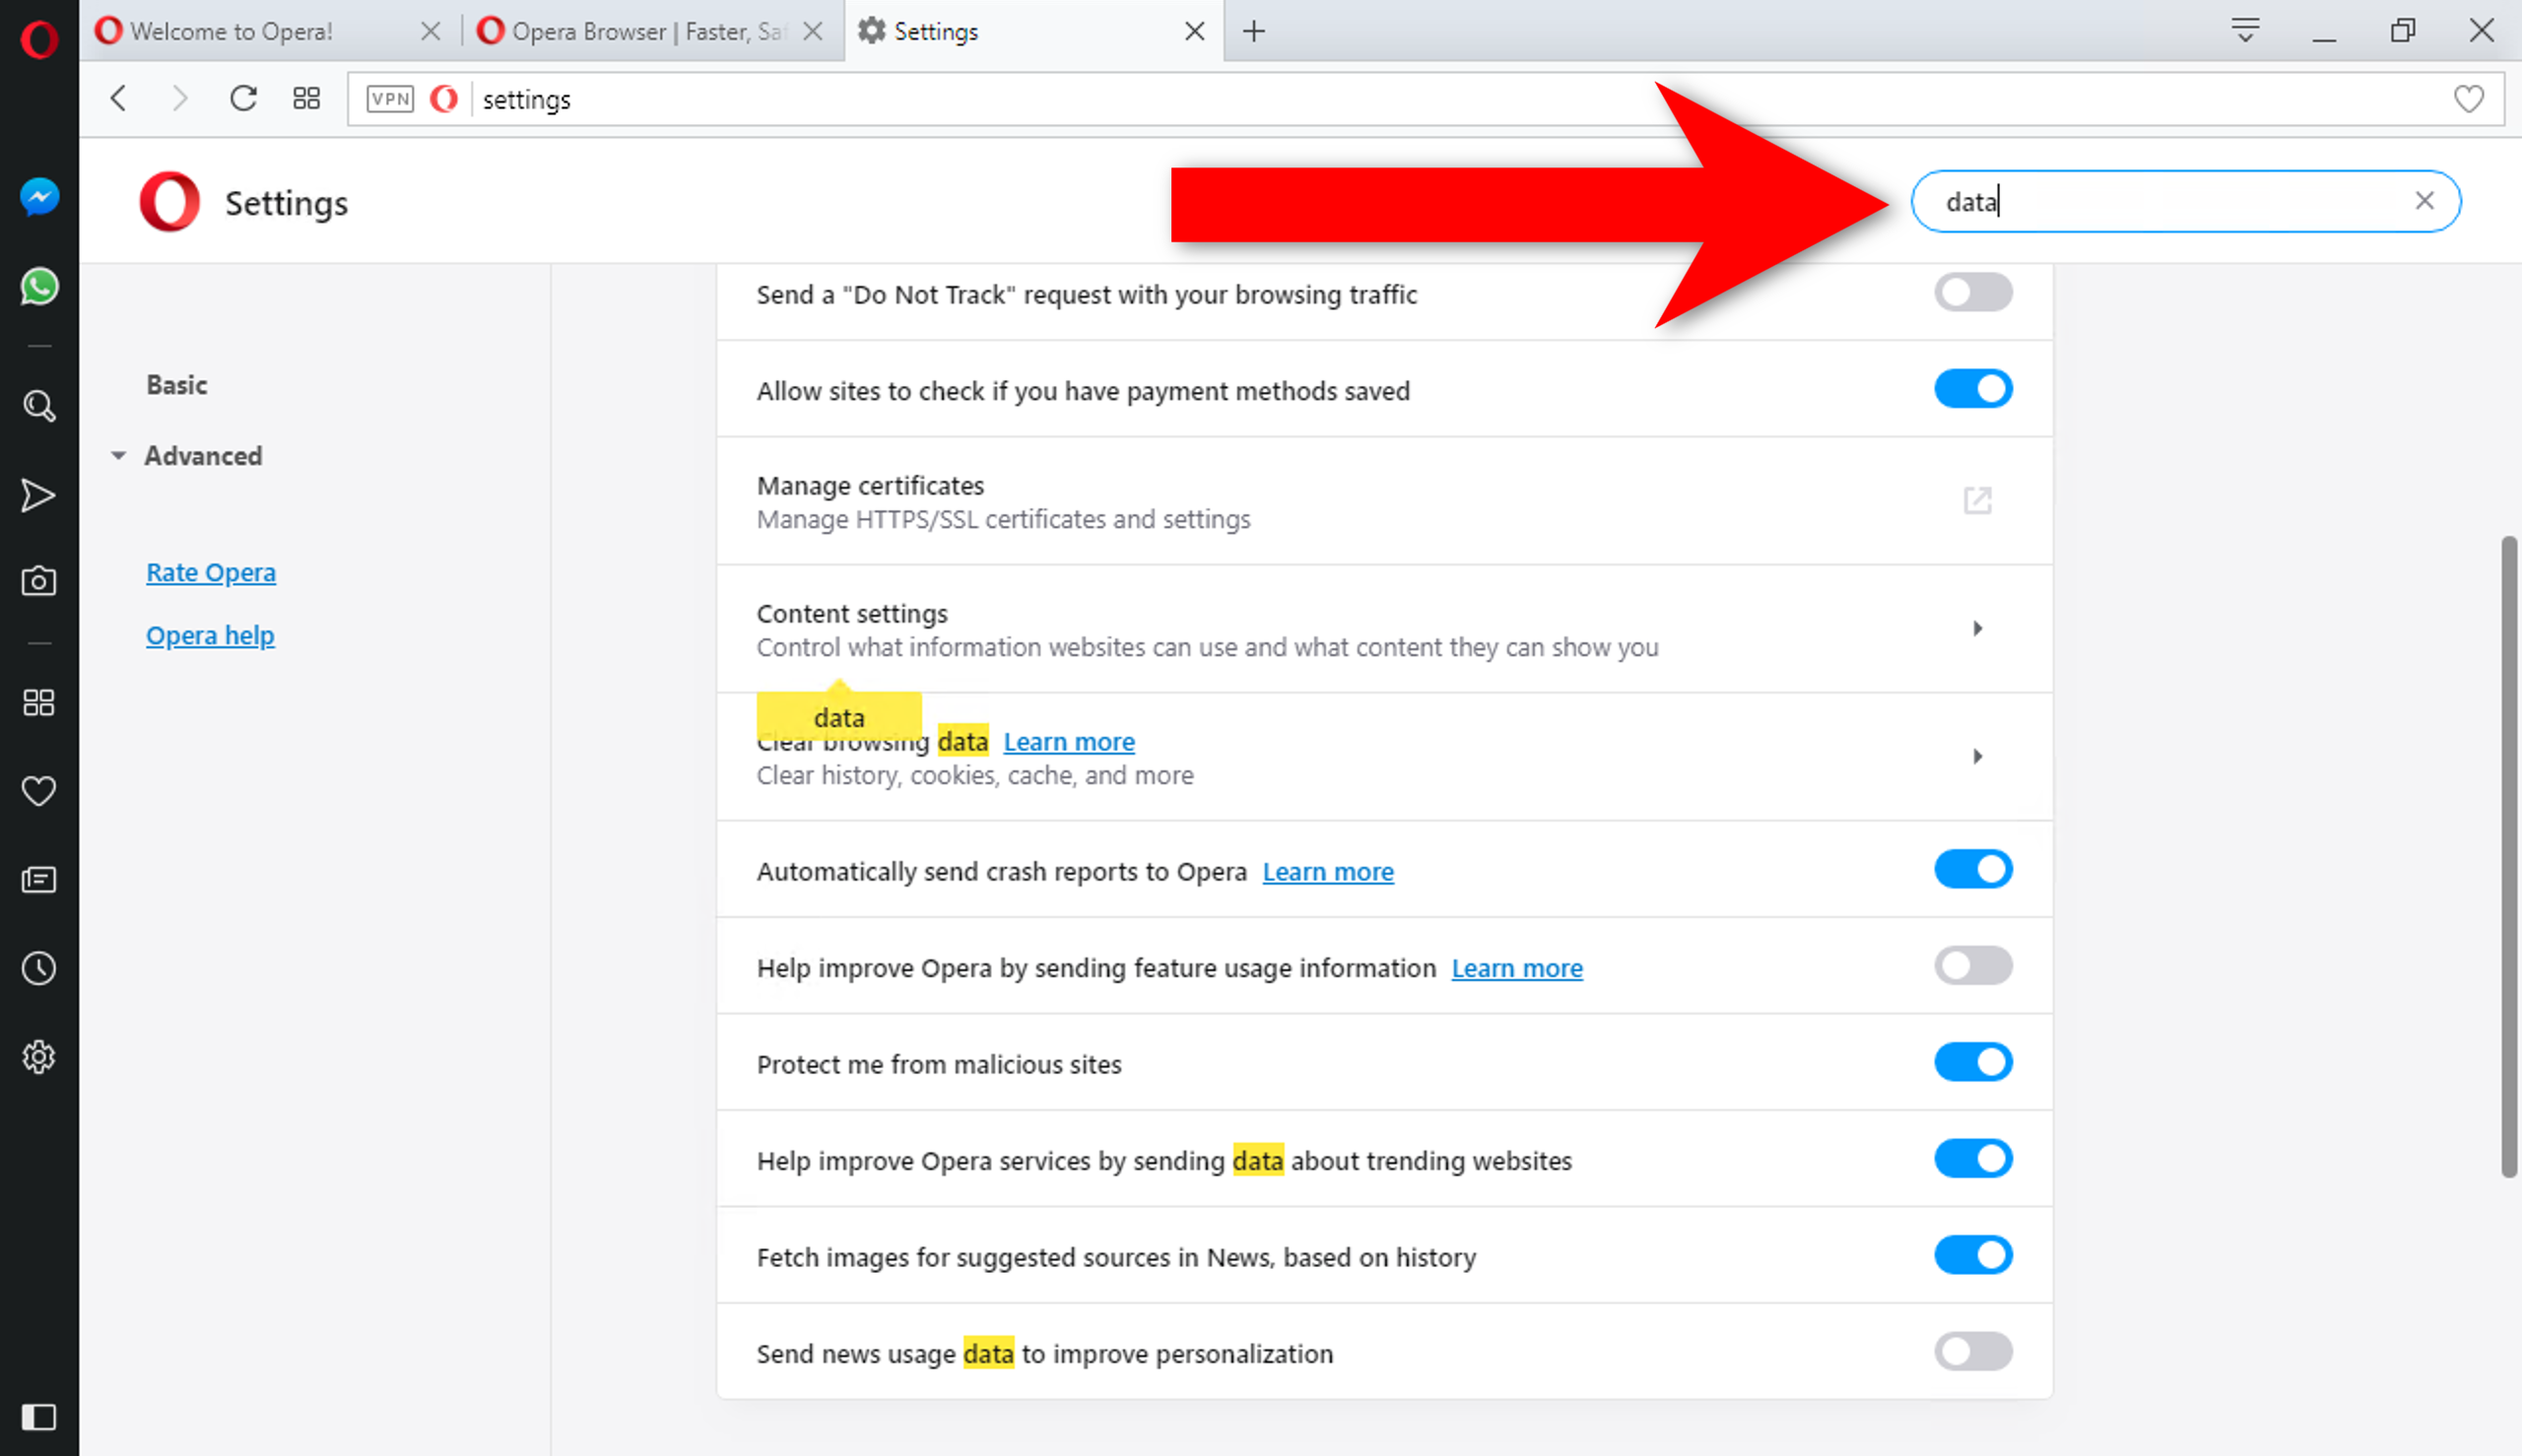
Task: Click the data search input field
Action: [2187, 201]
